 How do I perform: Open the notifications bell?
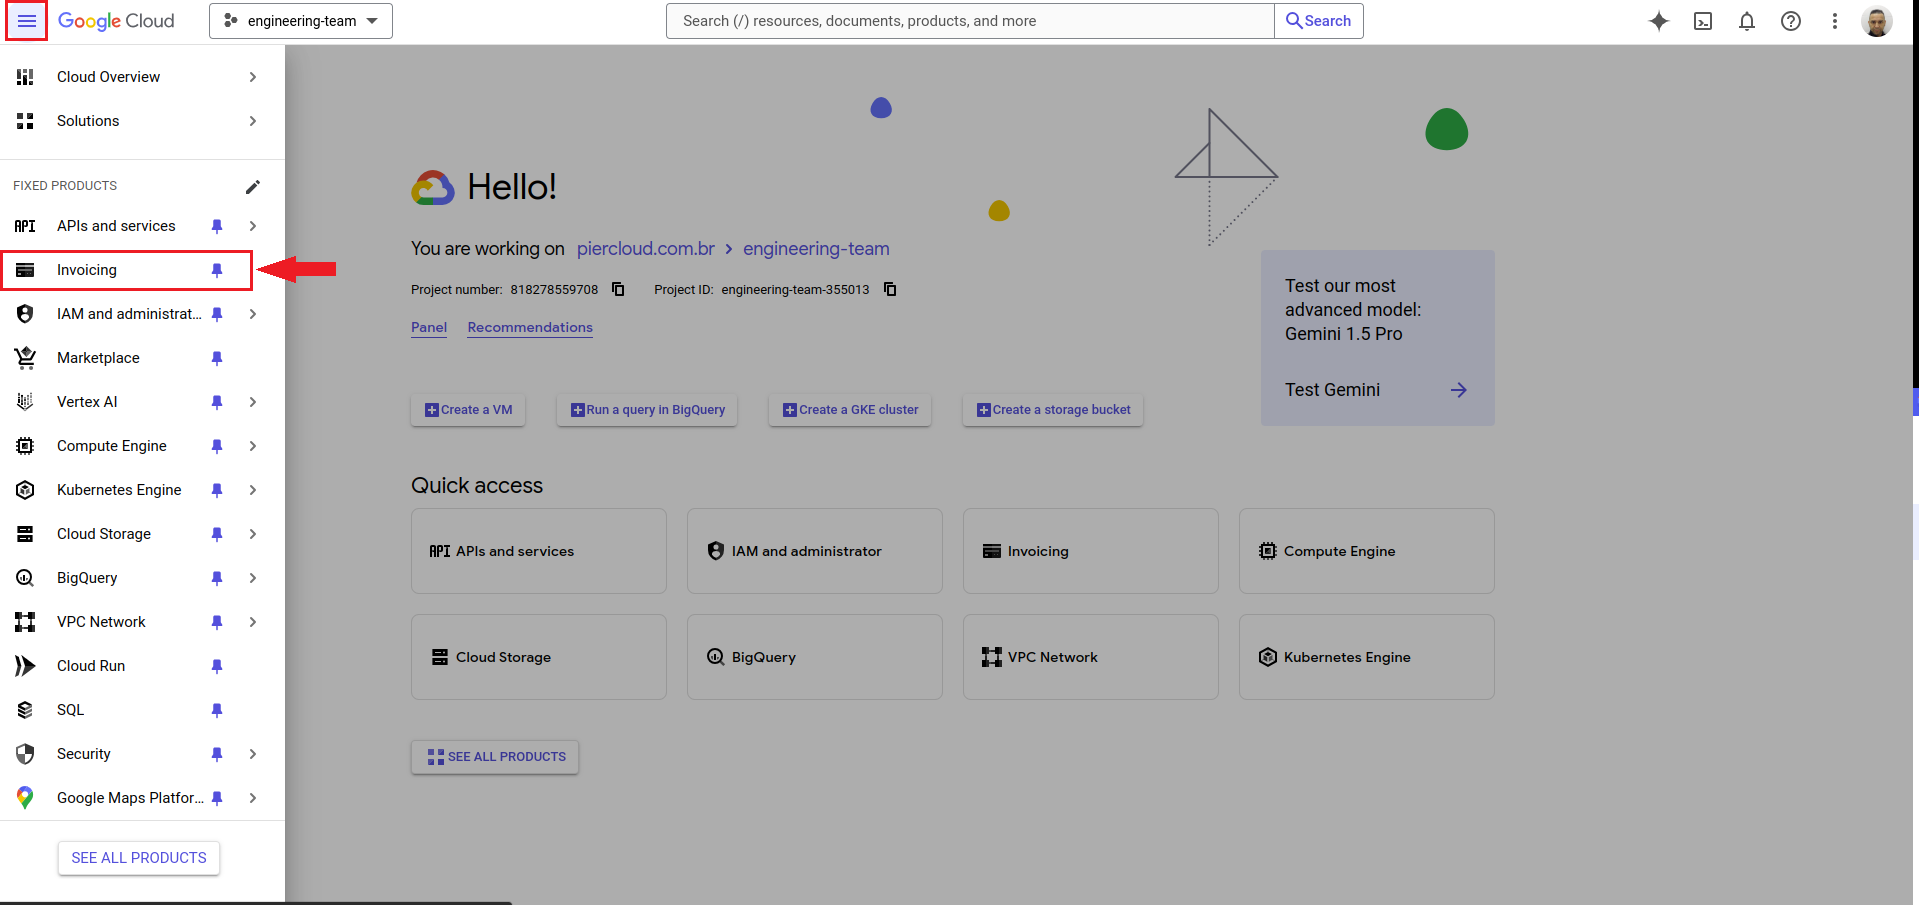coord(1747,21)
